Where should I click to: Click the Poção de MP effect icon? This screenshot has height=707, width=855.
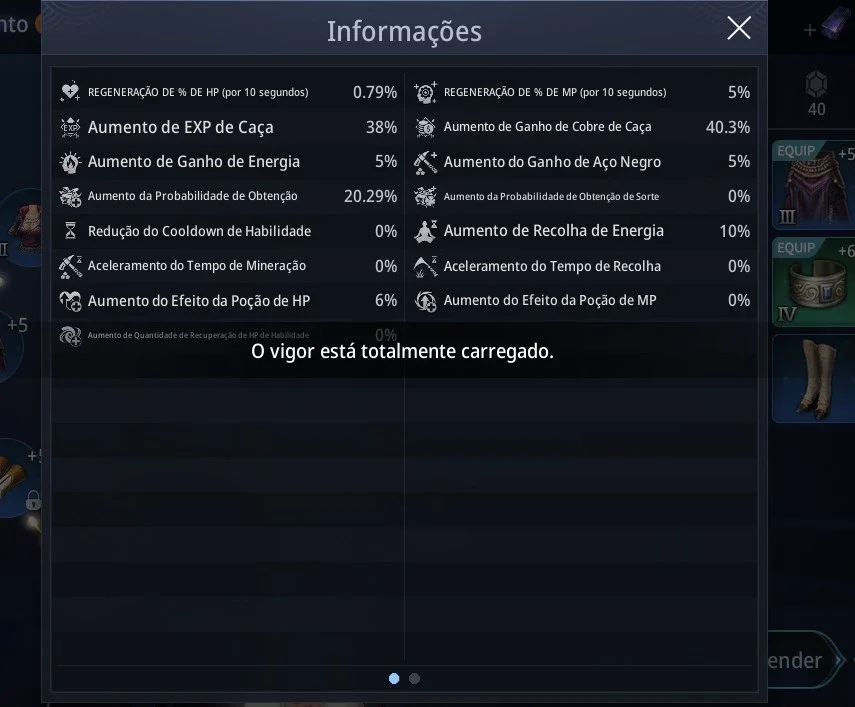tap(425, 300)
